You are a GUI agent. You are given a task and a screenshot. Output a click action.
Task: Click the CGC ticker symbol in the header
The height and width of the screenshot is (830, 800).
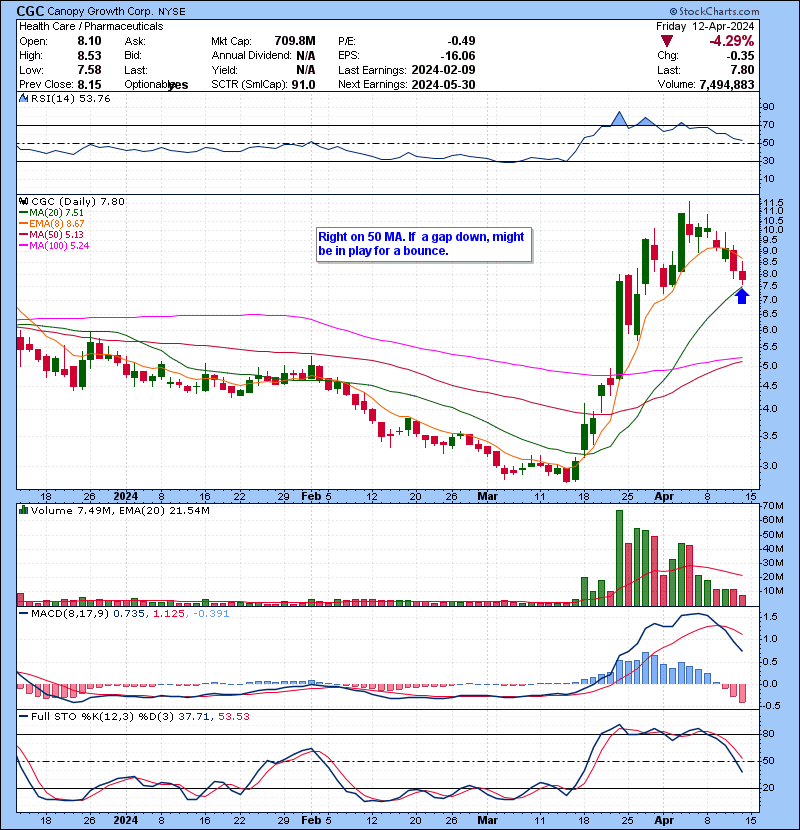[x=30, y=11]
